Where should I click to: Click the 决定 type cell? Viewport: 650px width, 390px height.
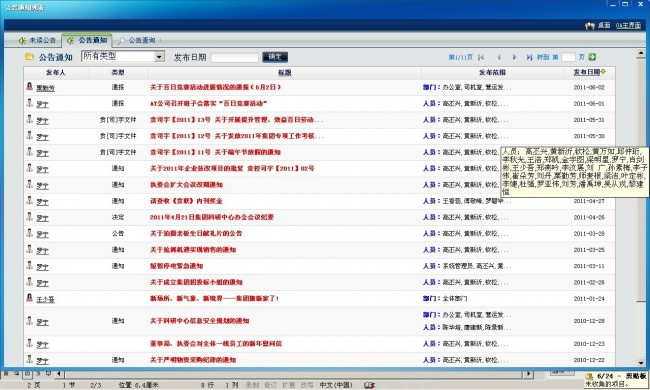tap(118, 217)
